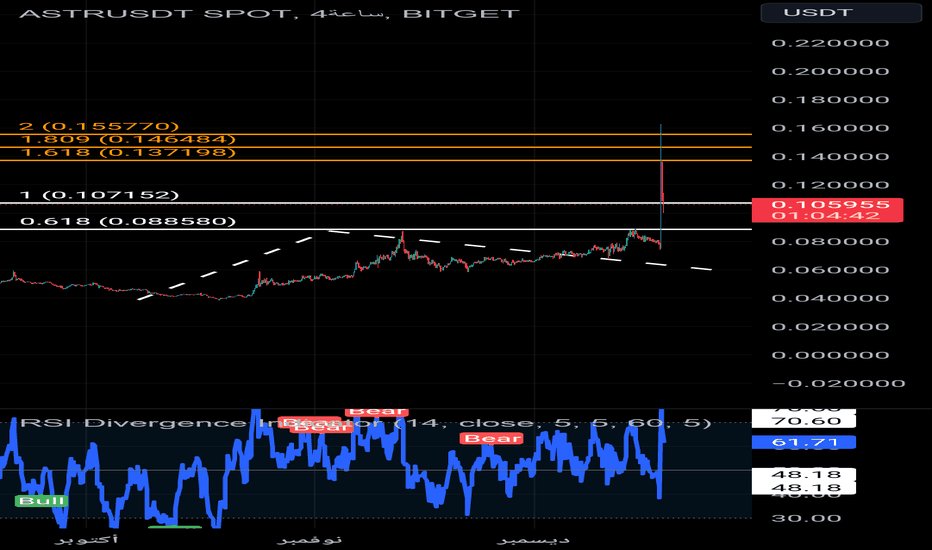Screen dimensions: 932x550
Task: Select the 1.809 (0.146484) Fibonacci label
Action: pos(128,139)
